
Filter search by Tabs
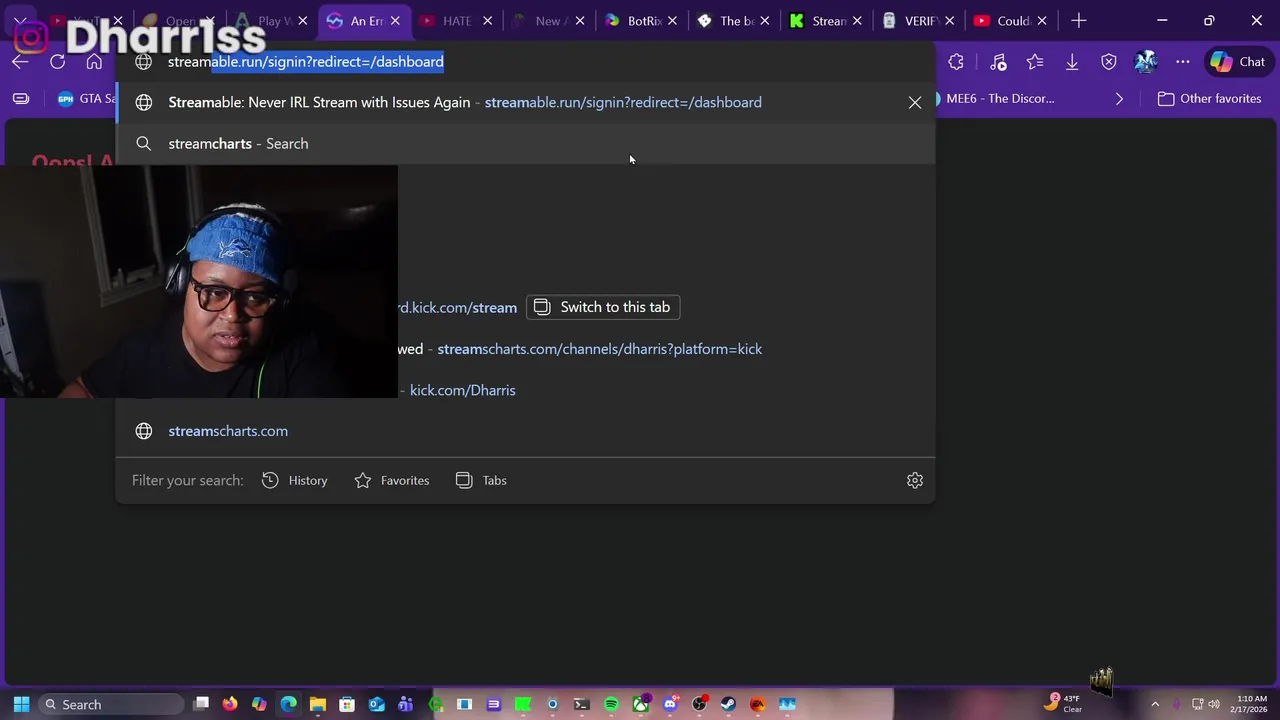point(481,480)
